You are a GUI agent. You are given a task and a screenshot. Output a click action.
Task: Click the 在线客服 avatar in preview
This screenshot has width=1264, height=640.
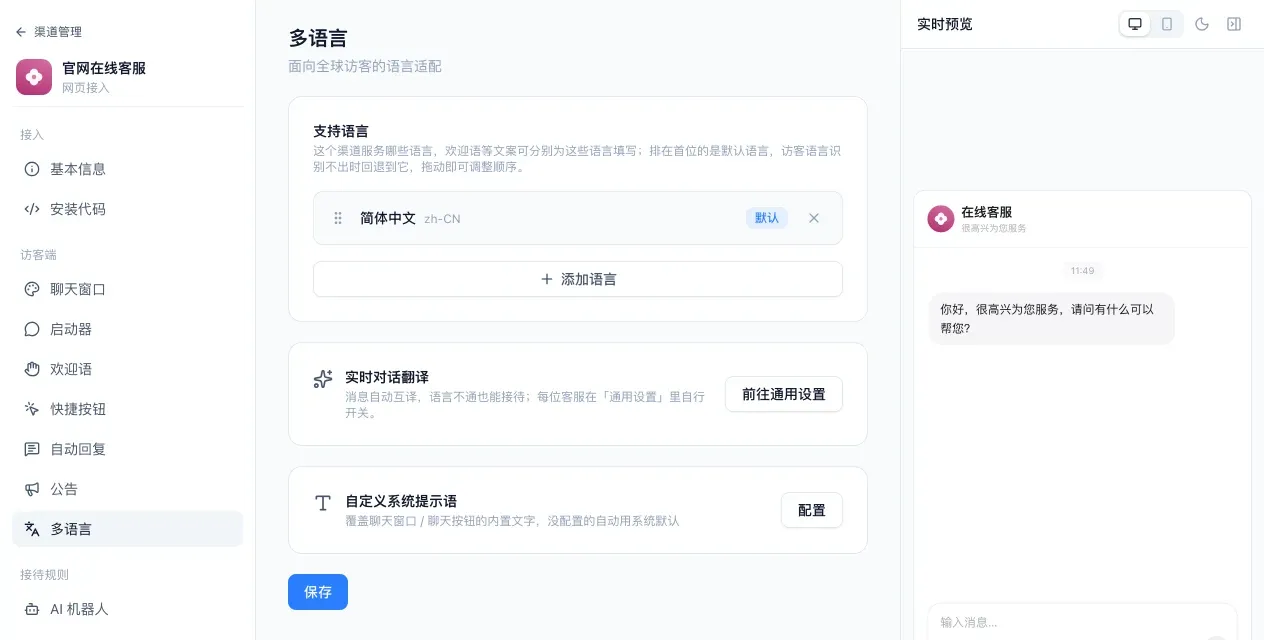pyautogui.click(x=941, y=219)
